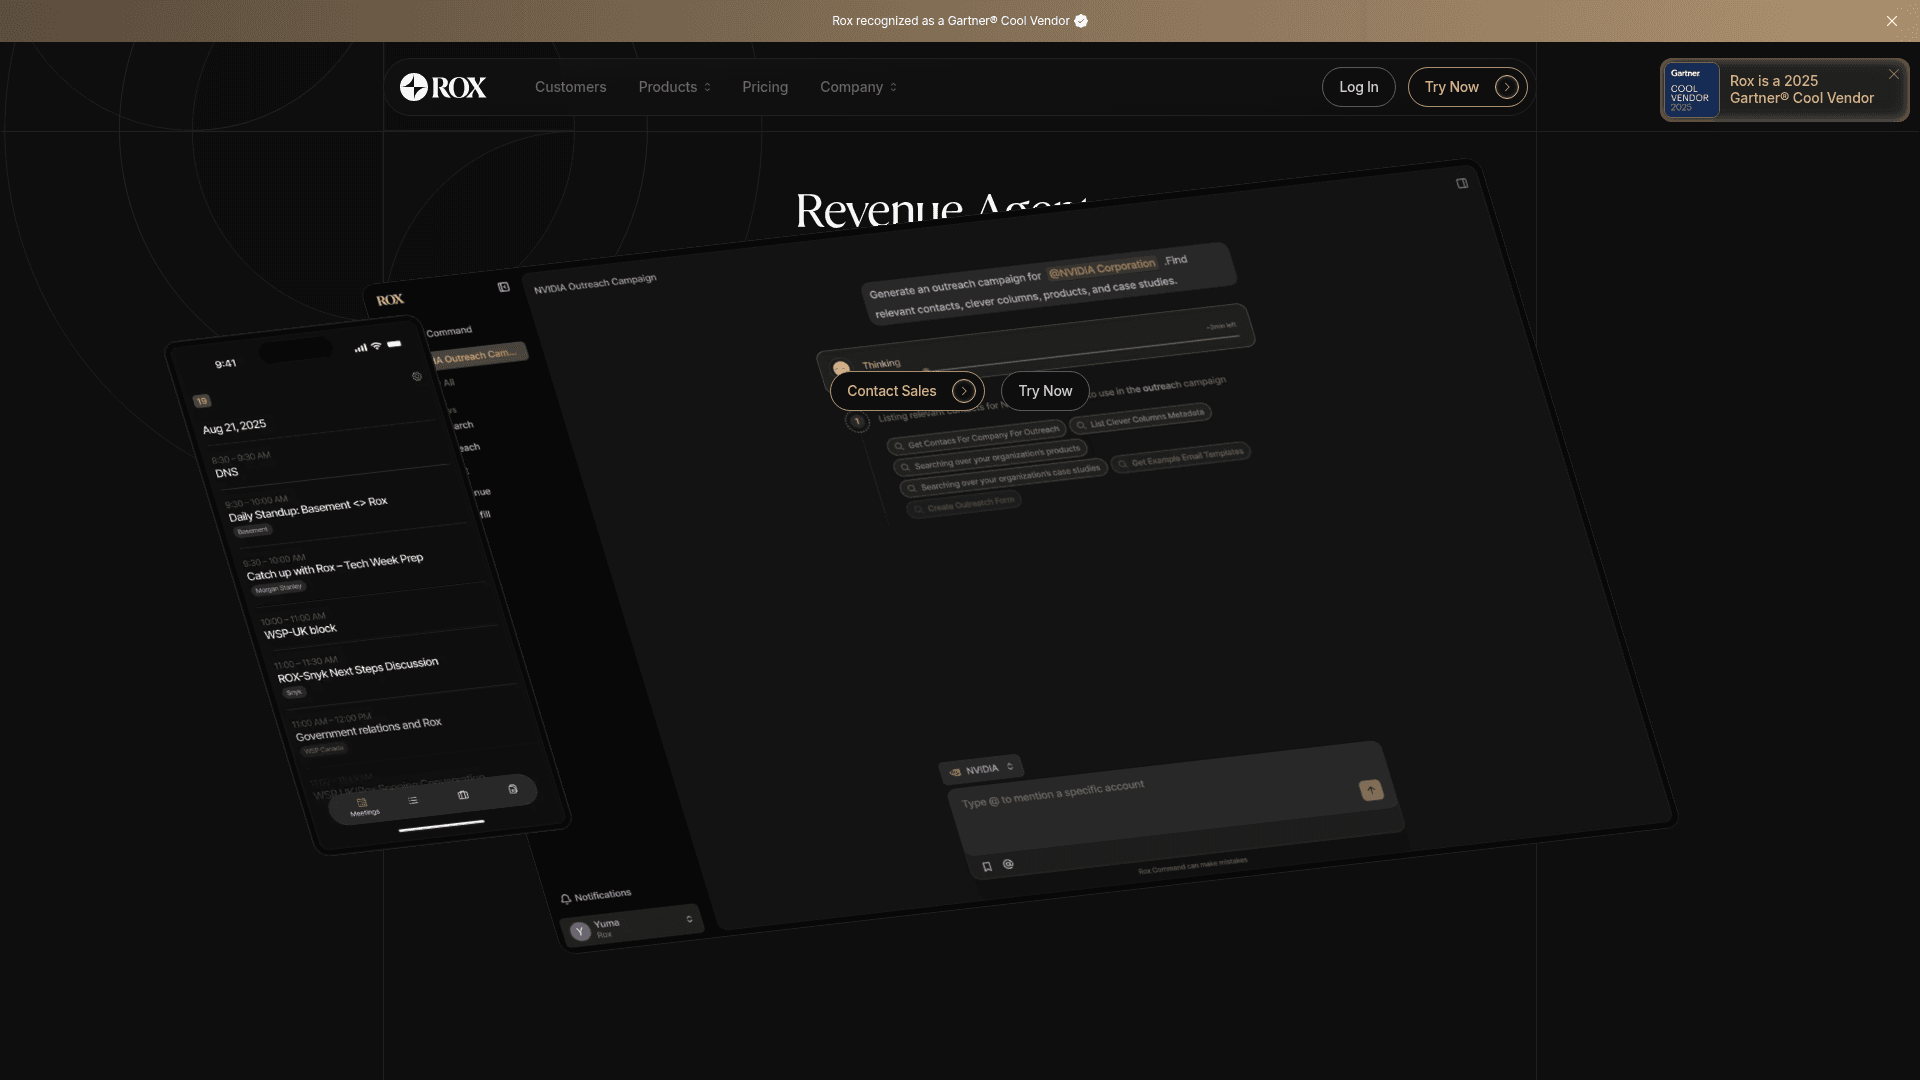Open settings via the gear icon on the phone screen
Image resolution: width=1920 pixels, height=1080 pixels.
pos(417,377)
